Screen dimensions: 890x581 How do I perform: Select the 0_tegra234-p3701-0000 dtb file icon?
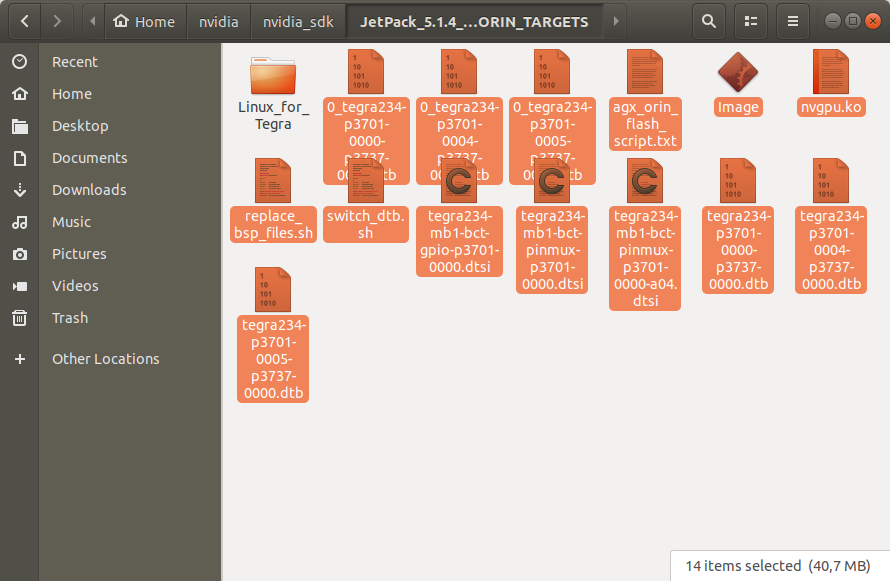click(x=366, y=72)
